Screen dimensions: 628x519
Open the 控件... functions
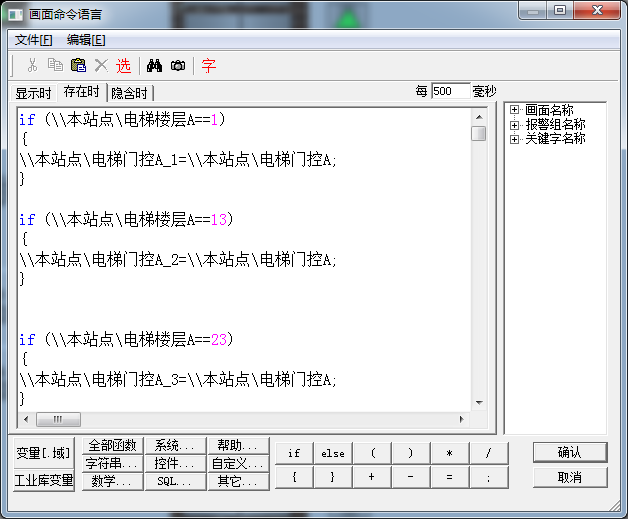[x=175, y=463]
